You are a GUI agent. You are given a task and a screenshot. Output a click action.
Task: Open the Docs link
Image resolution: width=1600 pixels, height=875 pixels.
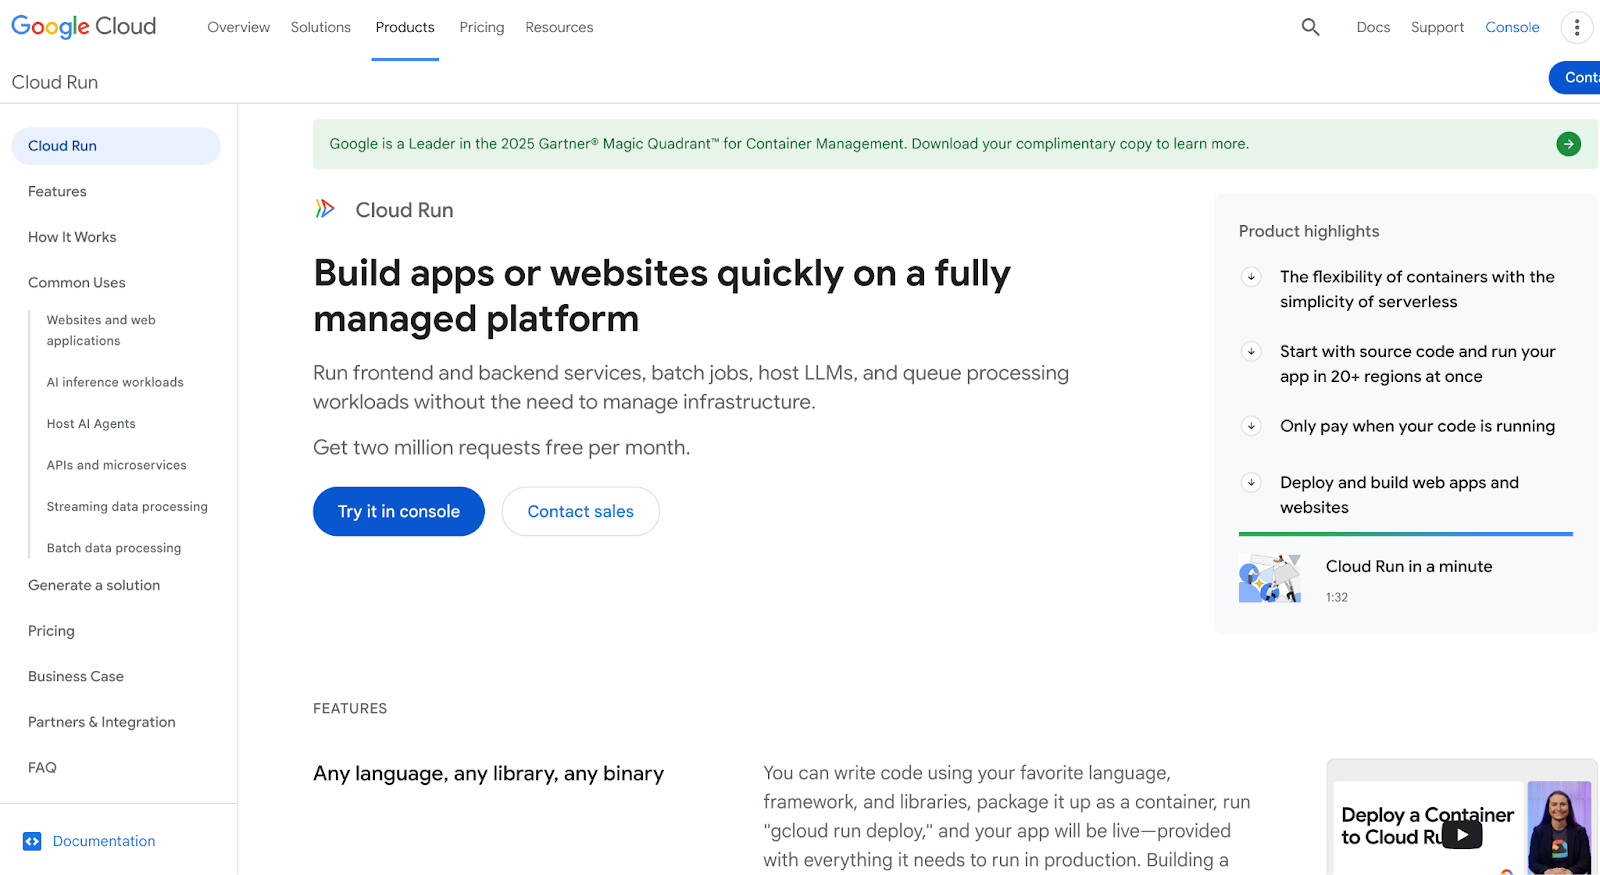tap(1373, 27)
